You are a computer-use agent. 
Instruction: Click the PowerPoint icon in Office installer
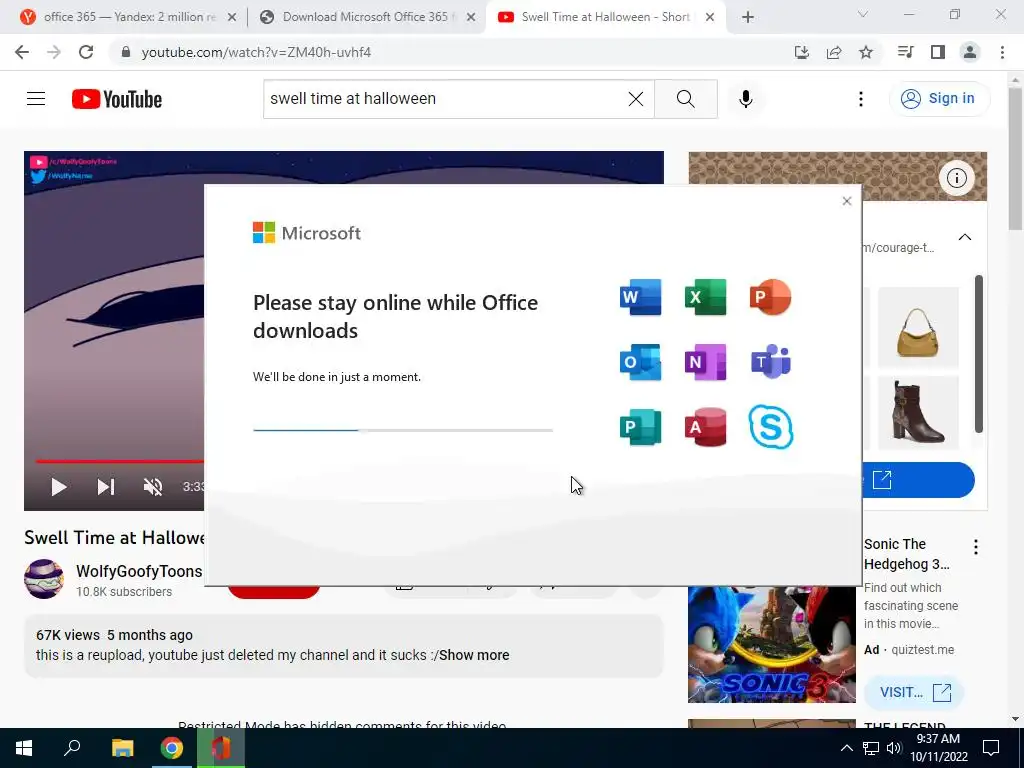click(x=771, y=297)
